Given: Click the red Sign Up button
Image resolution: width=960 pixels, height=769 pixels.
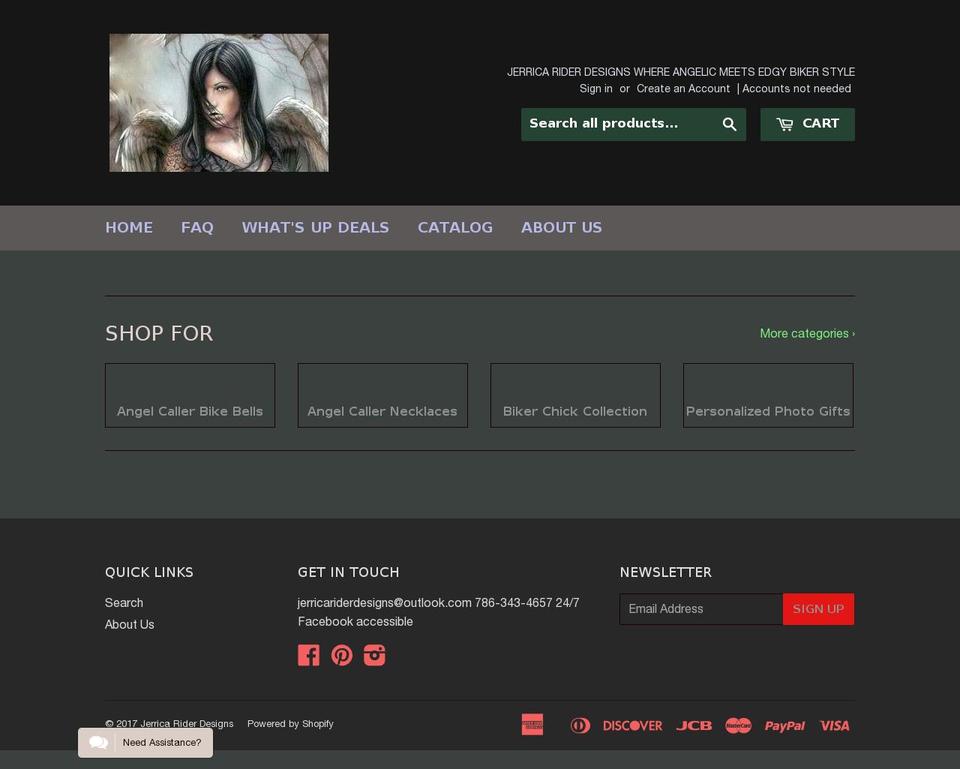Looking at the screenshot, I should click(x=818, y=609).
